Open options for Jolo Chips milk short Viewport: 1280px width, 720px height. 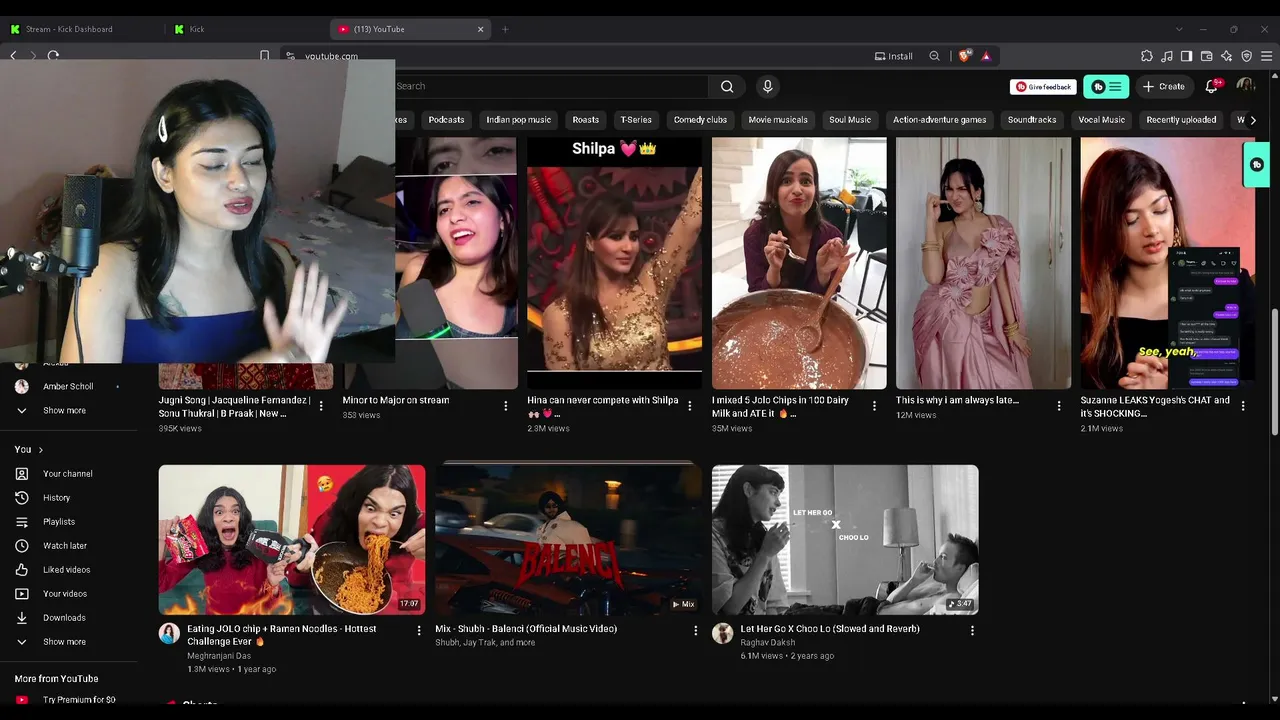874,406
